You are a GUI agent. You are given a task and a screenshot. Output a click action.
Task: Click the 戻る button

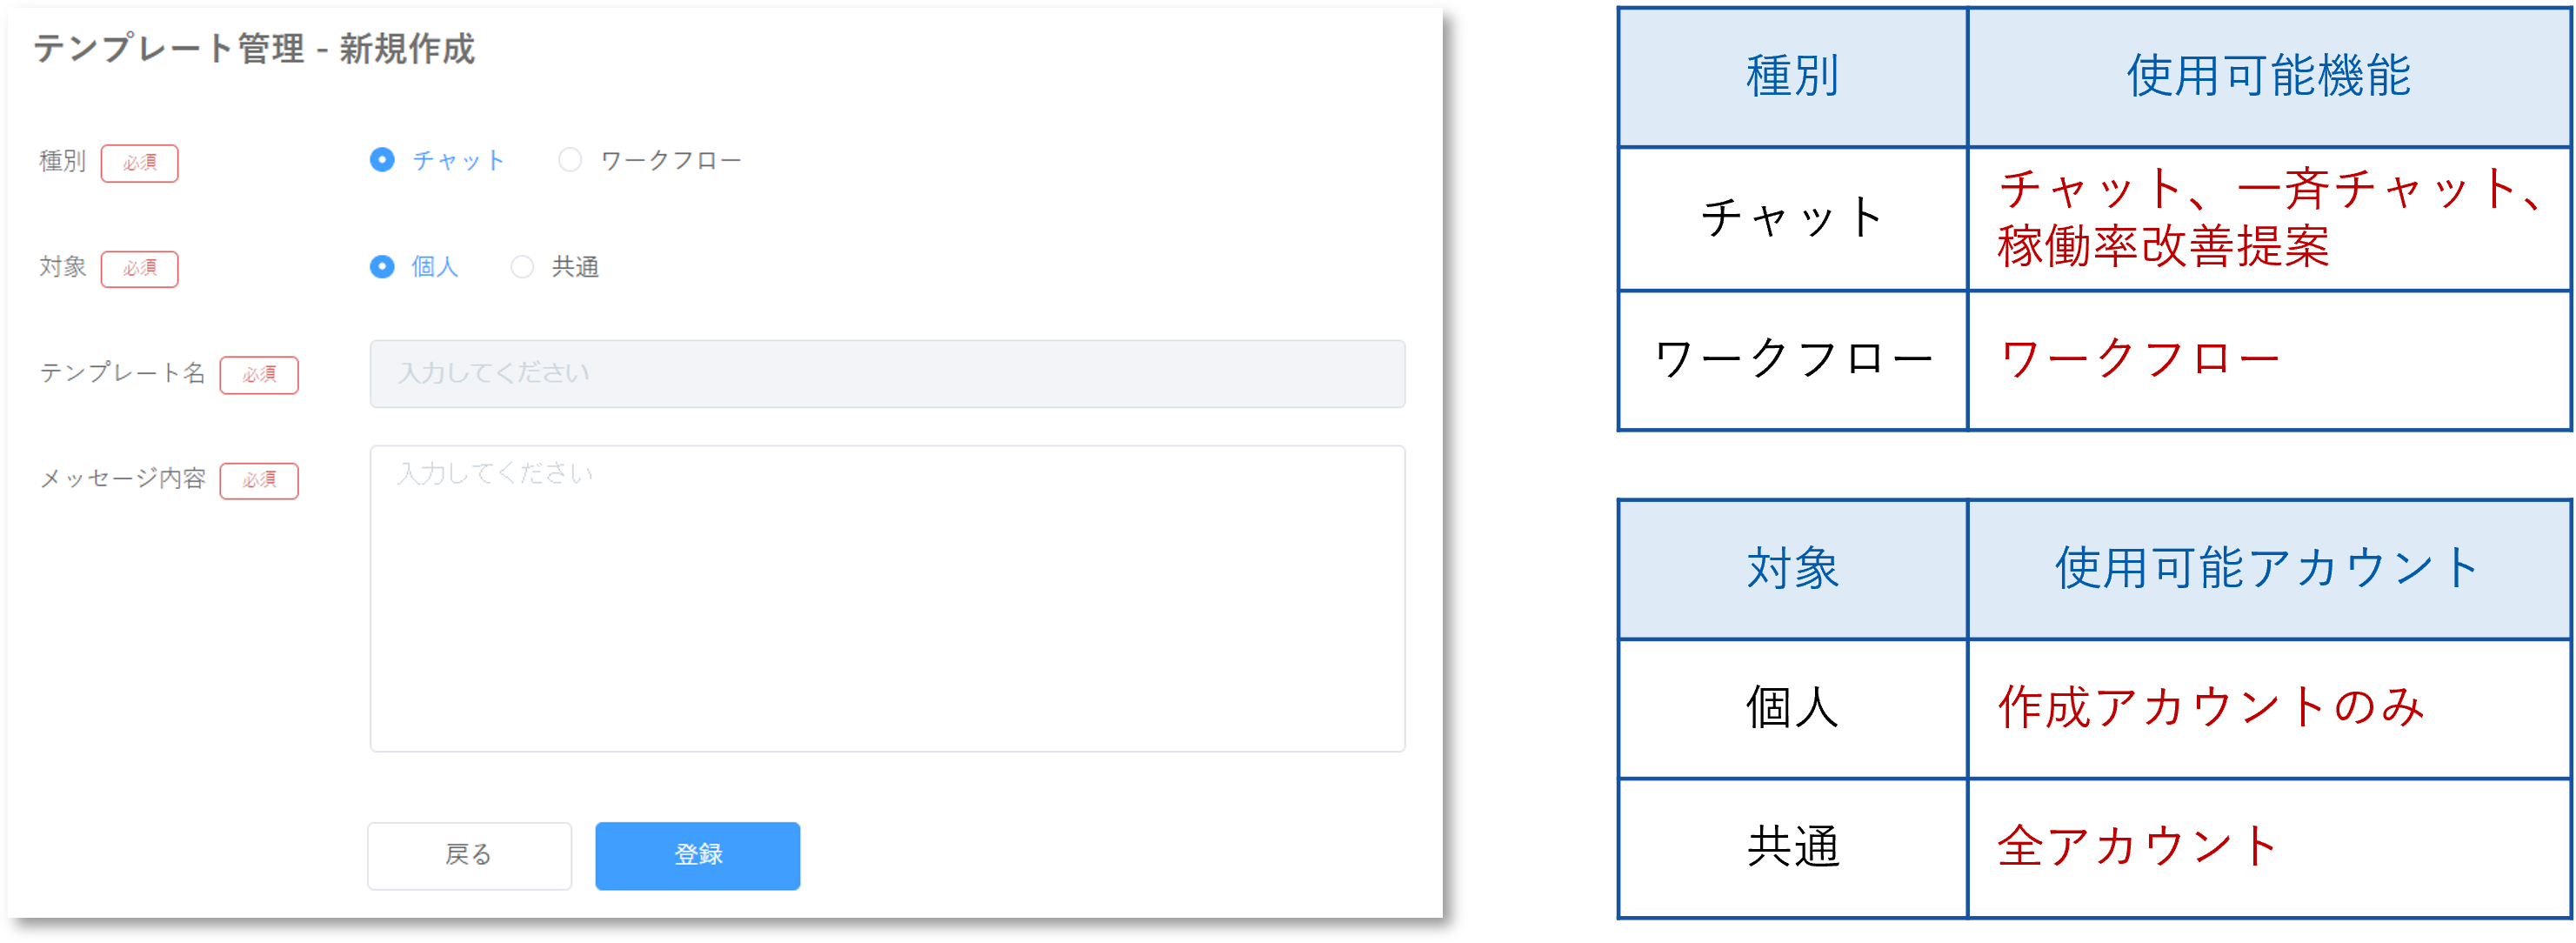469,855
